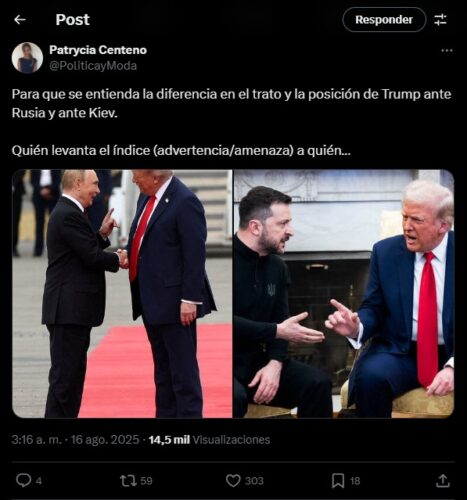Click the Responder button
The width and height of the screenshot is (467, 500).
point(384,20)
